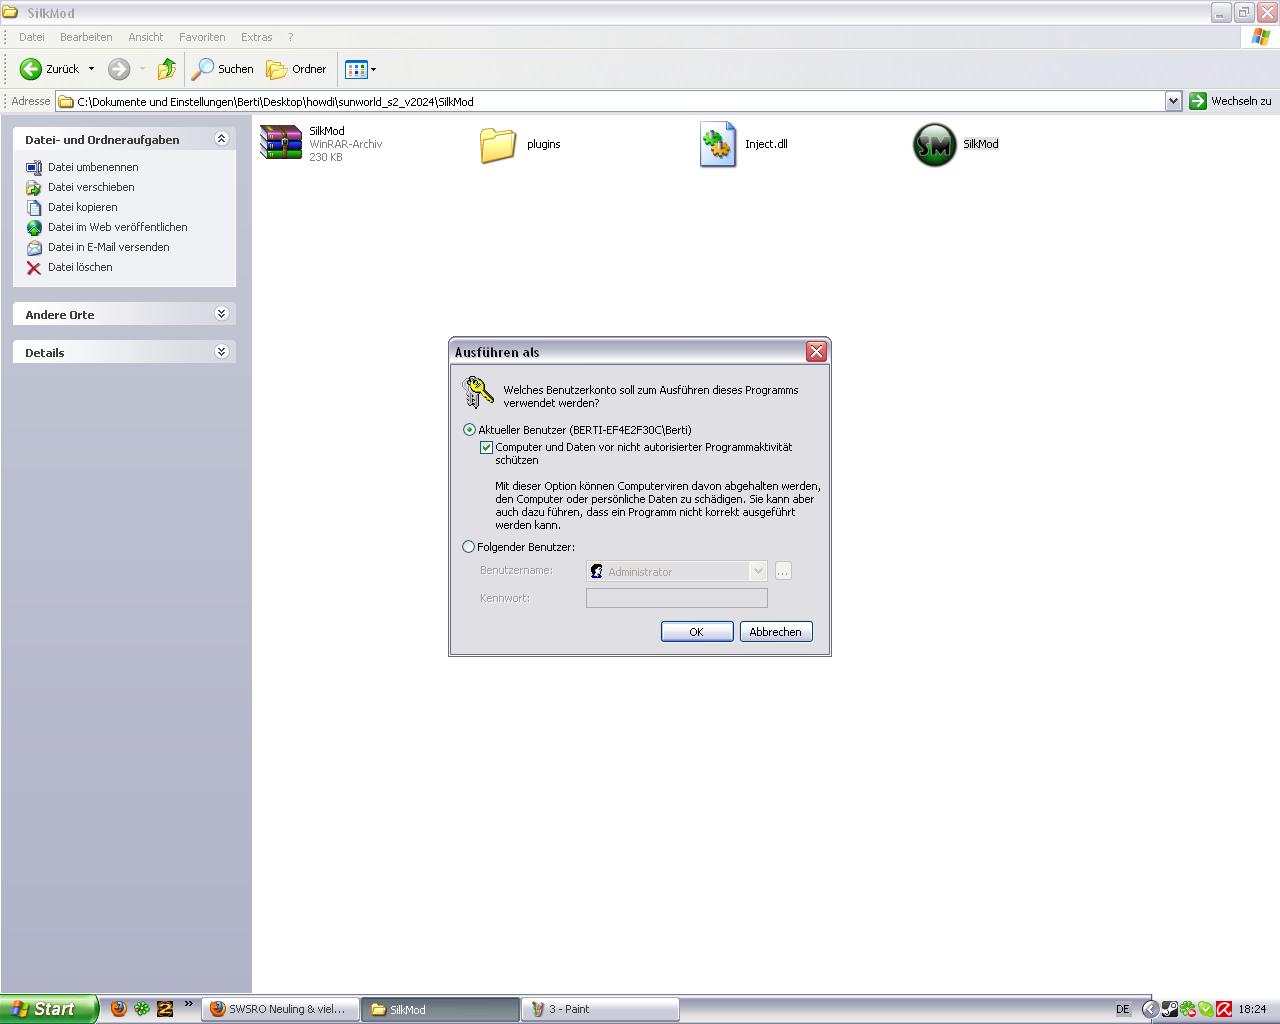Choose the Folgender Benutzer radio option
Image resolution: width=1280 pixels, height=1024 pixels.
(x=469, y=547)
